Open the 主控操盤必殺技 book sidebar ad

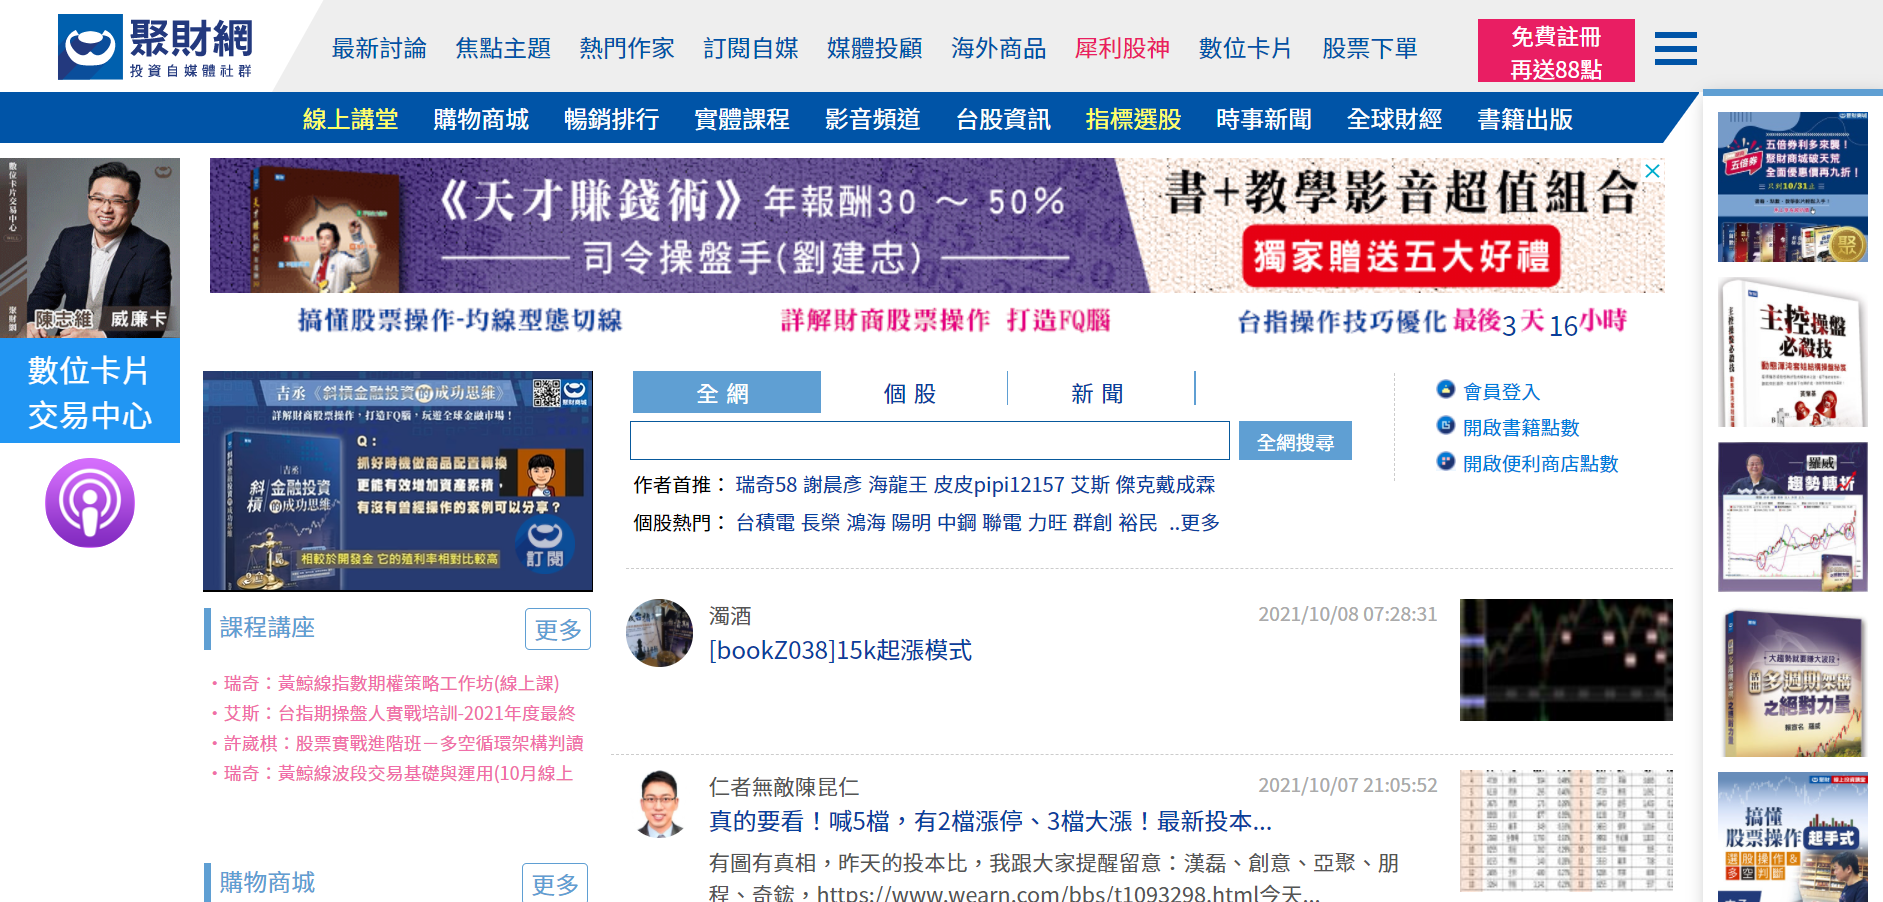pyautogui.click(x=1792, y=352)
